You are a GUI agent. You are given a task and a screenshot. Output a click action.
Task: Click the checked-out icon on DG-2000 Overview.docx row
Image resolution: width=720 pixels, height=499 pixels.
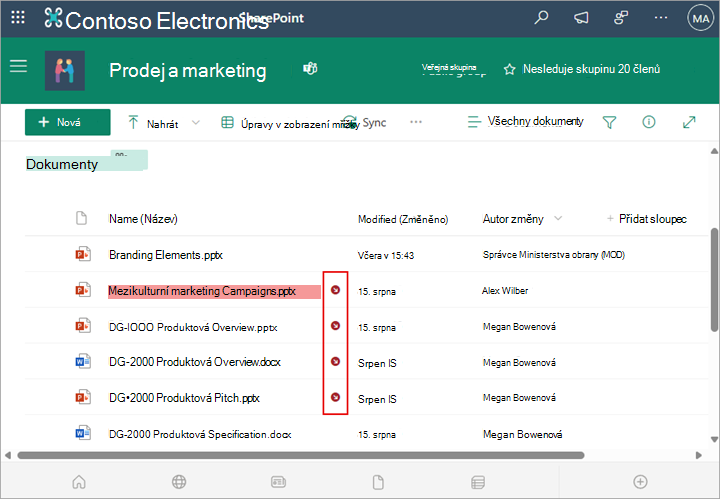336,361
